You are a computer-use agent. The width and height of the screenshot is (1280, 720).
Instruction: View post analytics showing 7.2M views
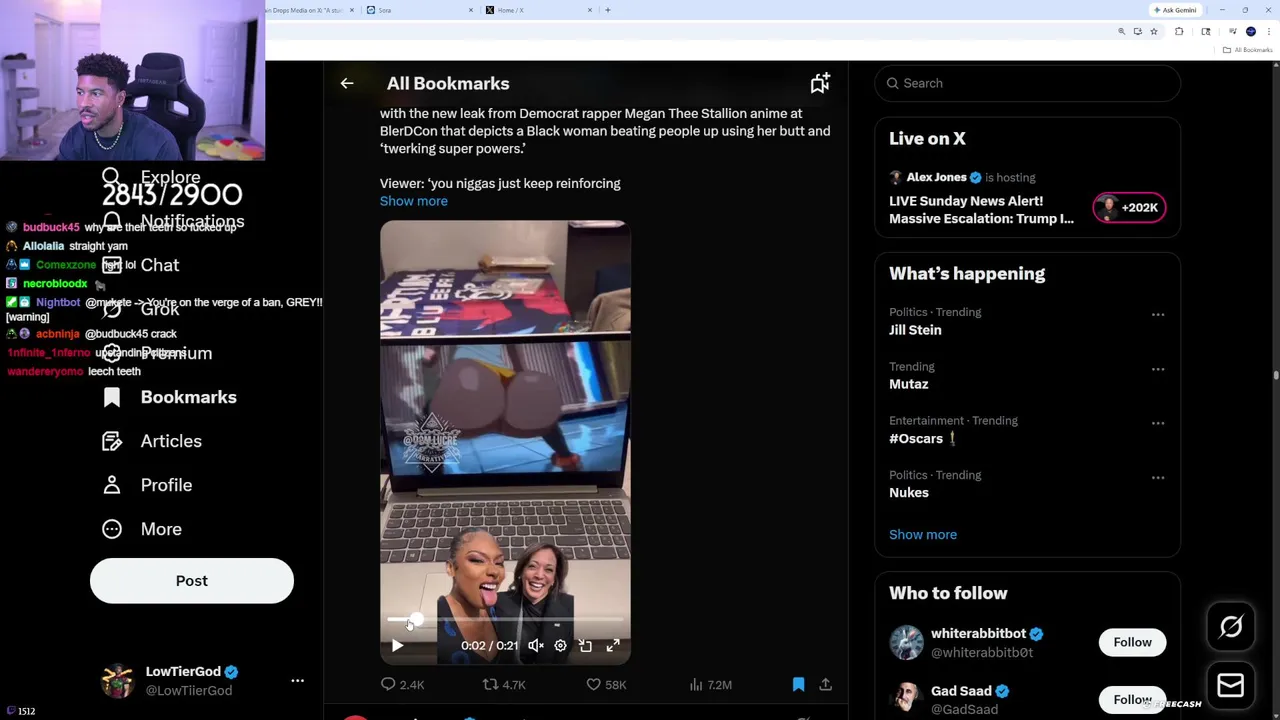[711, 685]
